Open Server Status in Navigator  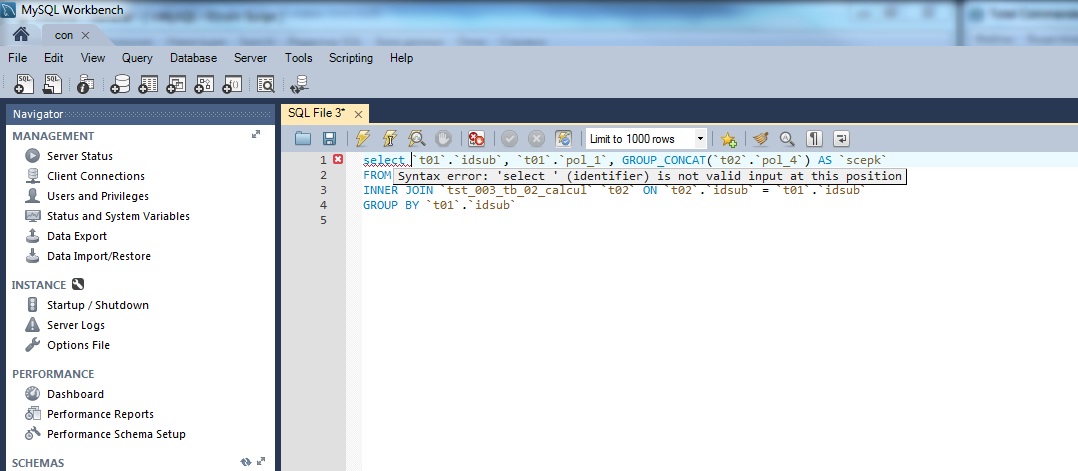tap(80, 156)
